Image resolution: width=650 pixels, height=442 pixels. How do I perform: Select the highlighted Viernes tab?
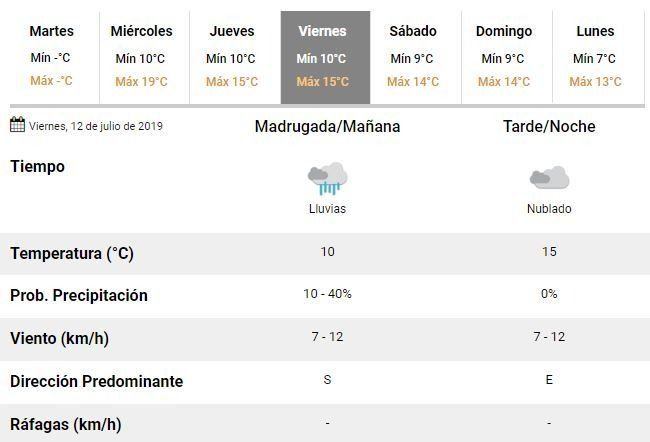(323, 57)
